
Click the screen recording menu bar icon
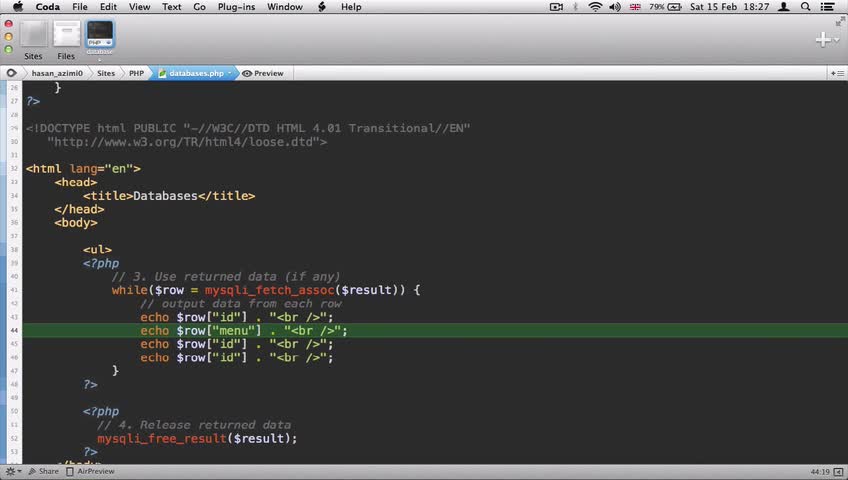tap(556, 6)
